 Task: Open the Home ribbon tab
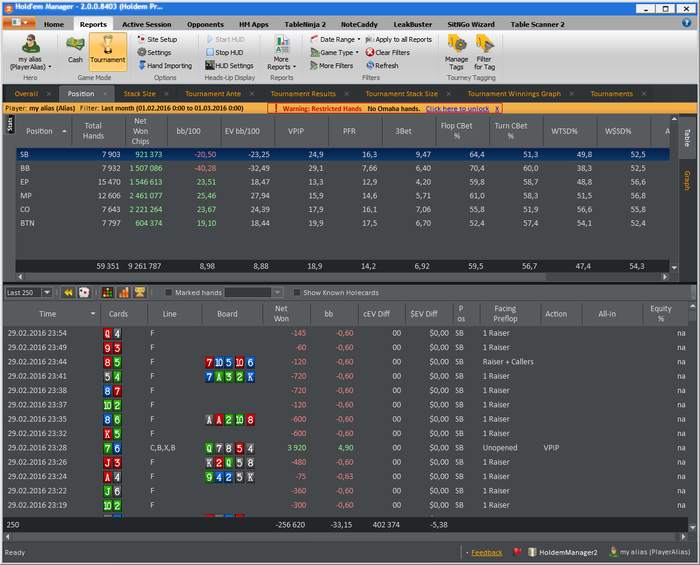click(54, 24)
